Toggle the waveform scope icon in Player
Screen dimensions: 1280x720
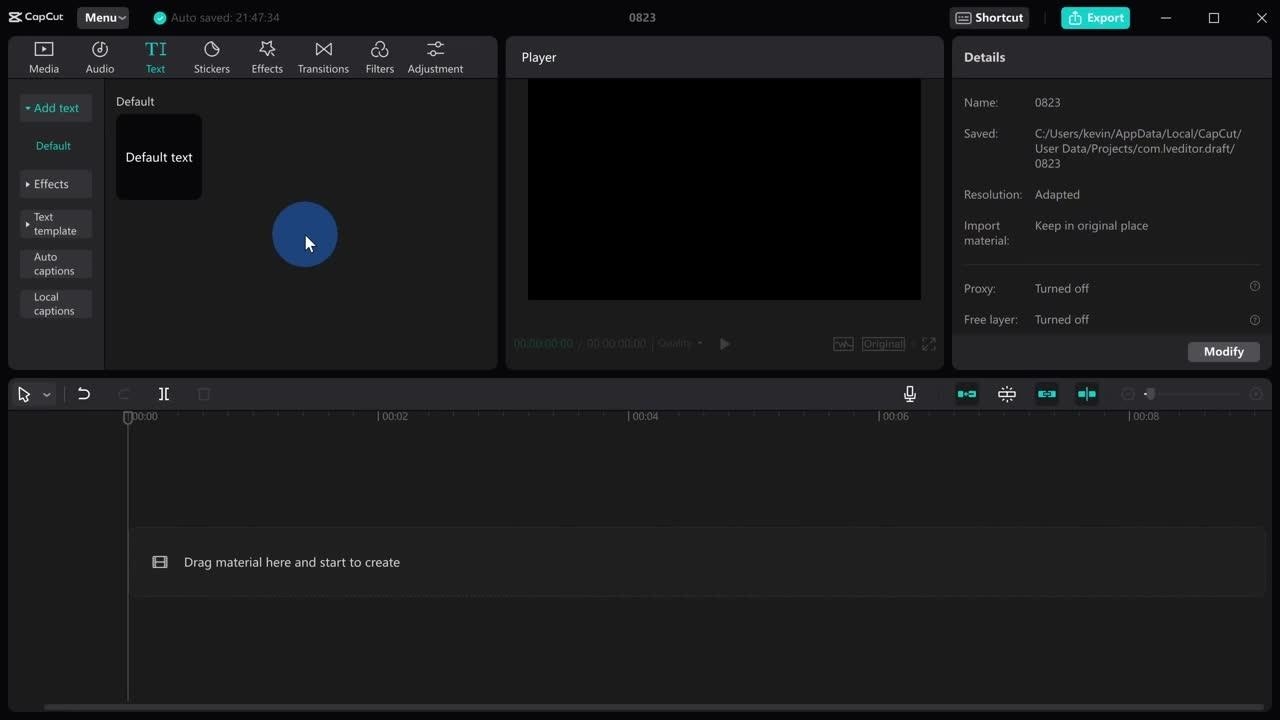click(x=843, y=344)
